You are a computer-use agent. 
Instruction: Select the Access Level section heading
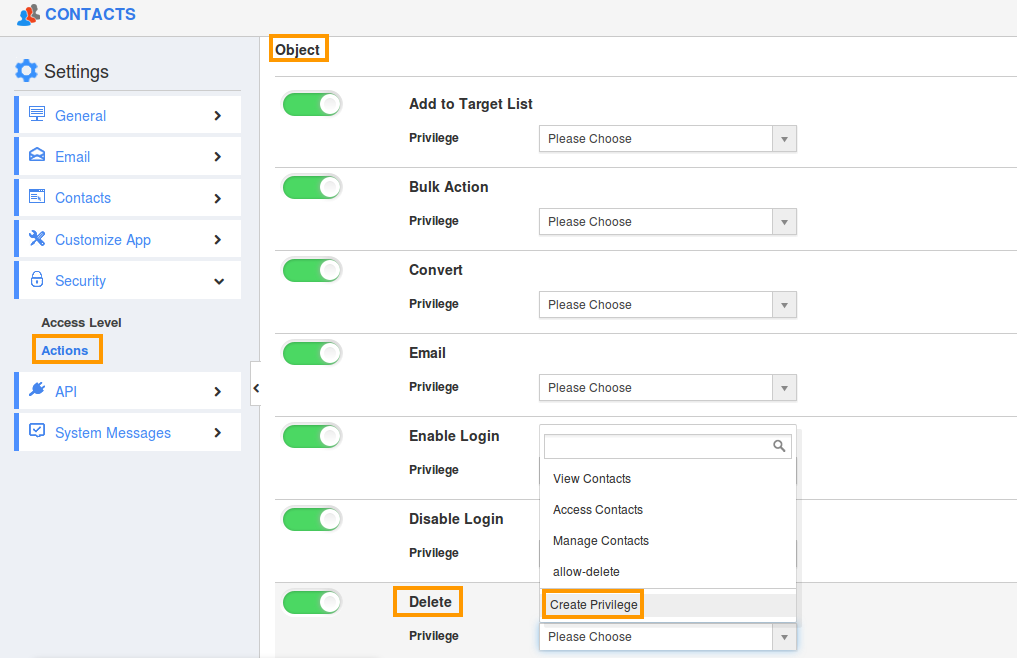(81, 322)
